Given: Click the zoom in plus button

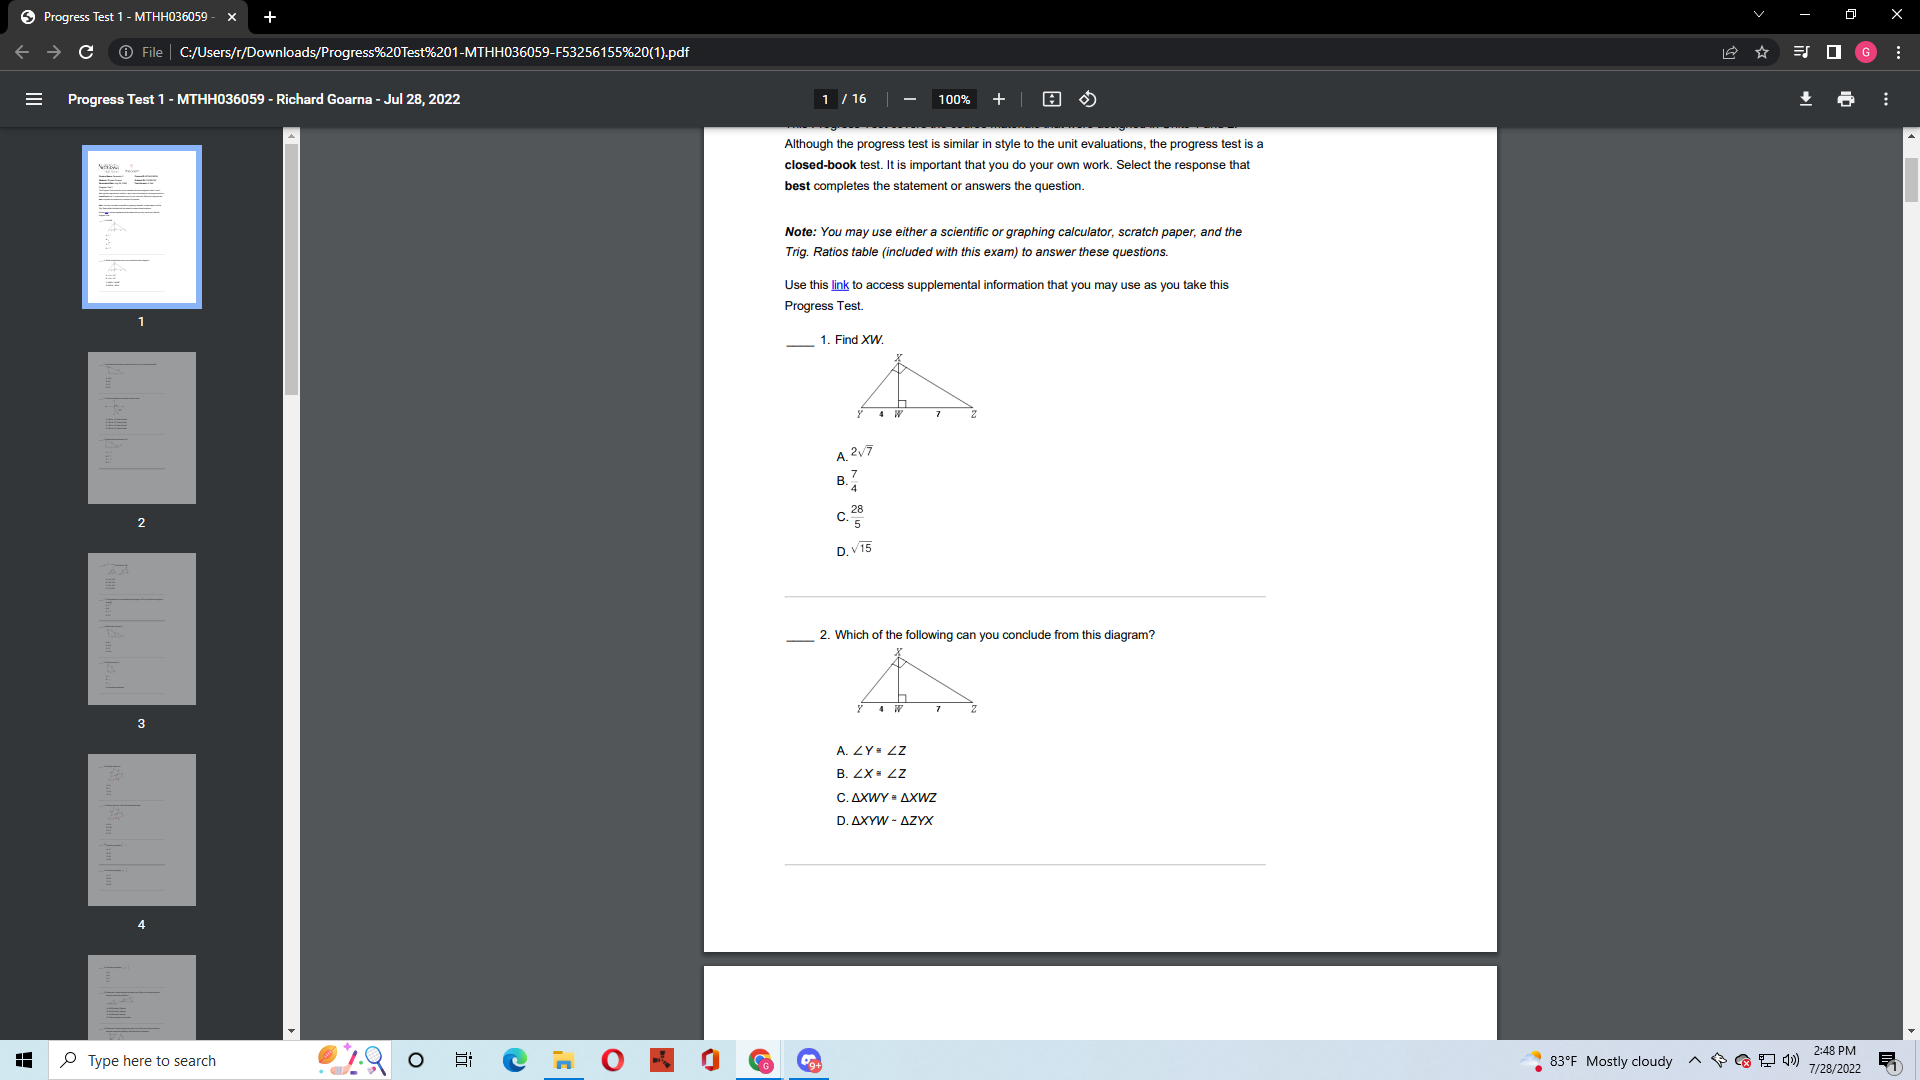Looking at the screenshot, I should [998, 99].
